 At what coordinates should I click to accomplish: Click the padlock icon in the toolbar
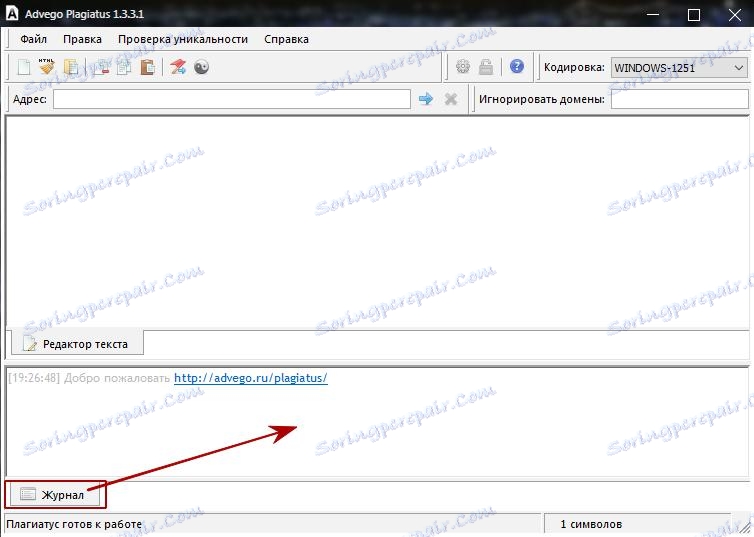(x=486, y=66)
